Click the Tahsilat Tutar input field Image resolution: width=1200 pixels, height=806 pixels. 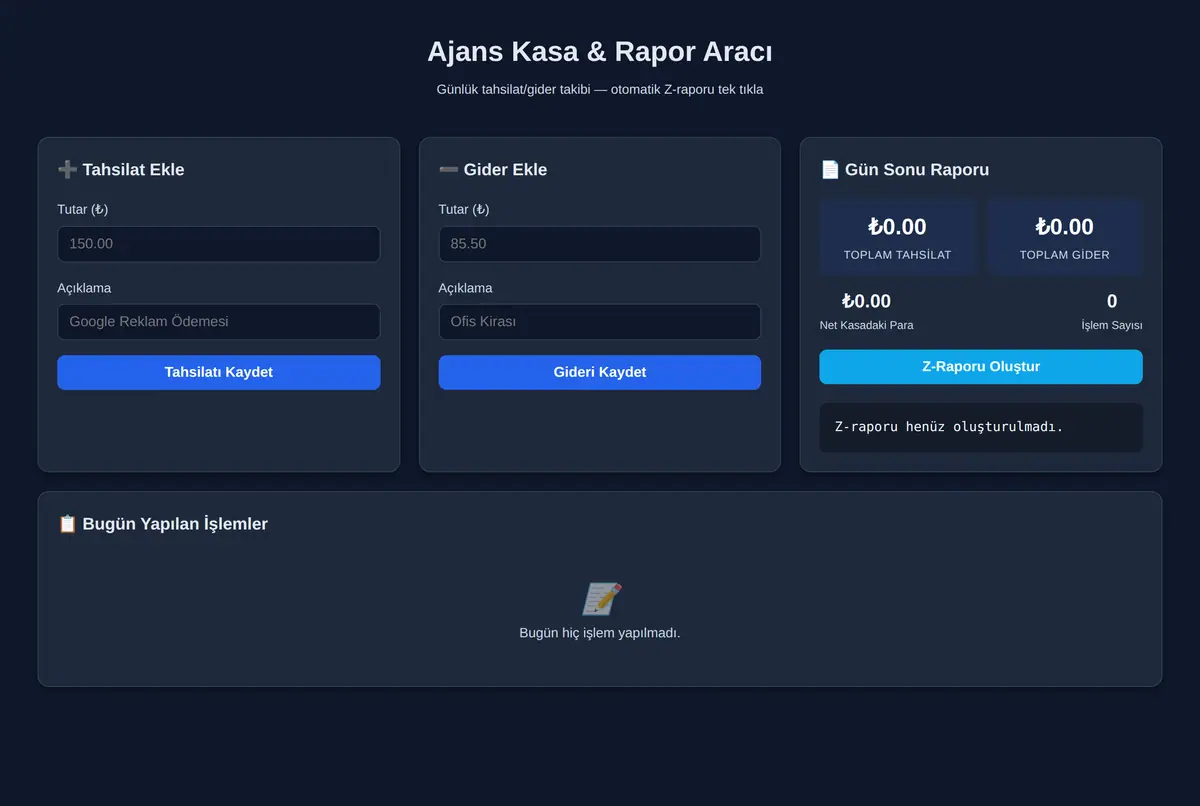coord(218,244)
